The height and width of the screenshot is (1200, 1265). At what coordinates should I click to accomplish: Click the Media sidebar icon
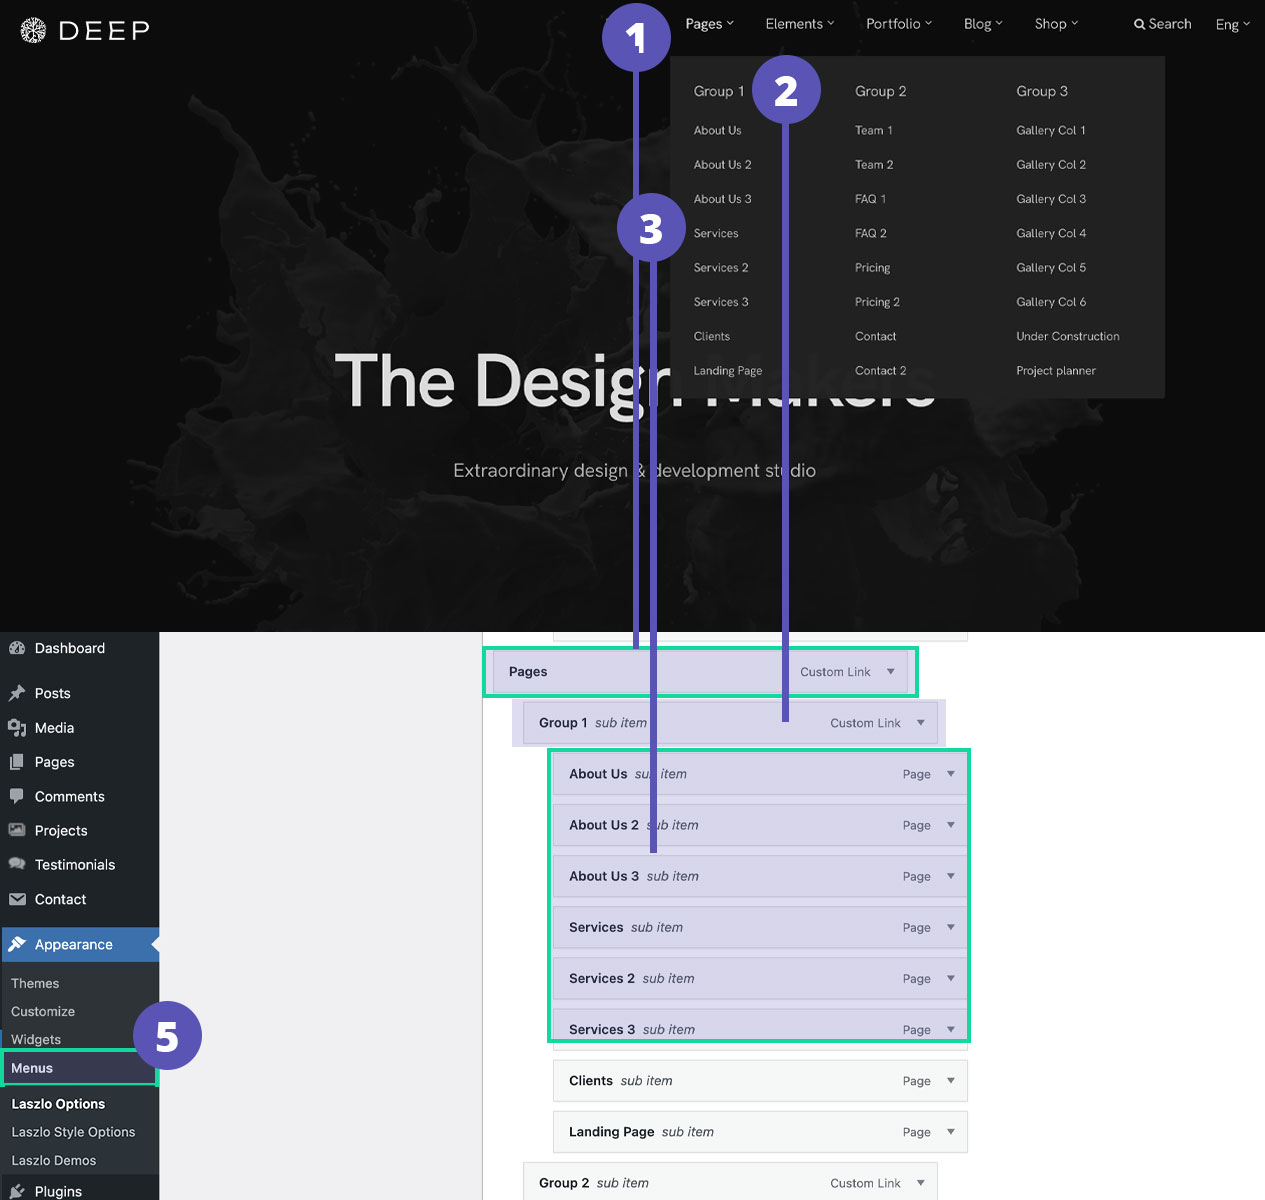(x=17, y=728)
